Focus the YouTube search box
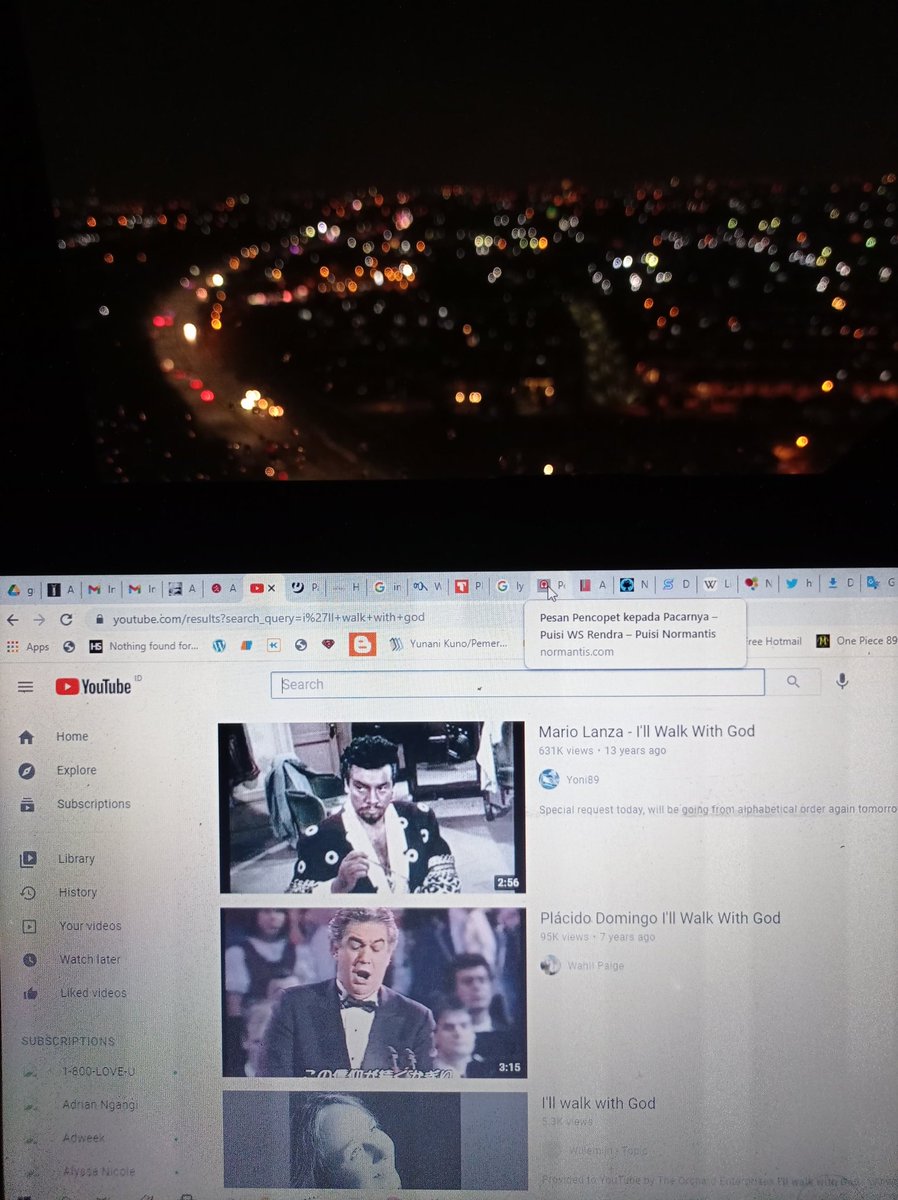 click(x=517, y=684)
